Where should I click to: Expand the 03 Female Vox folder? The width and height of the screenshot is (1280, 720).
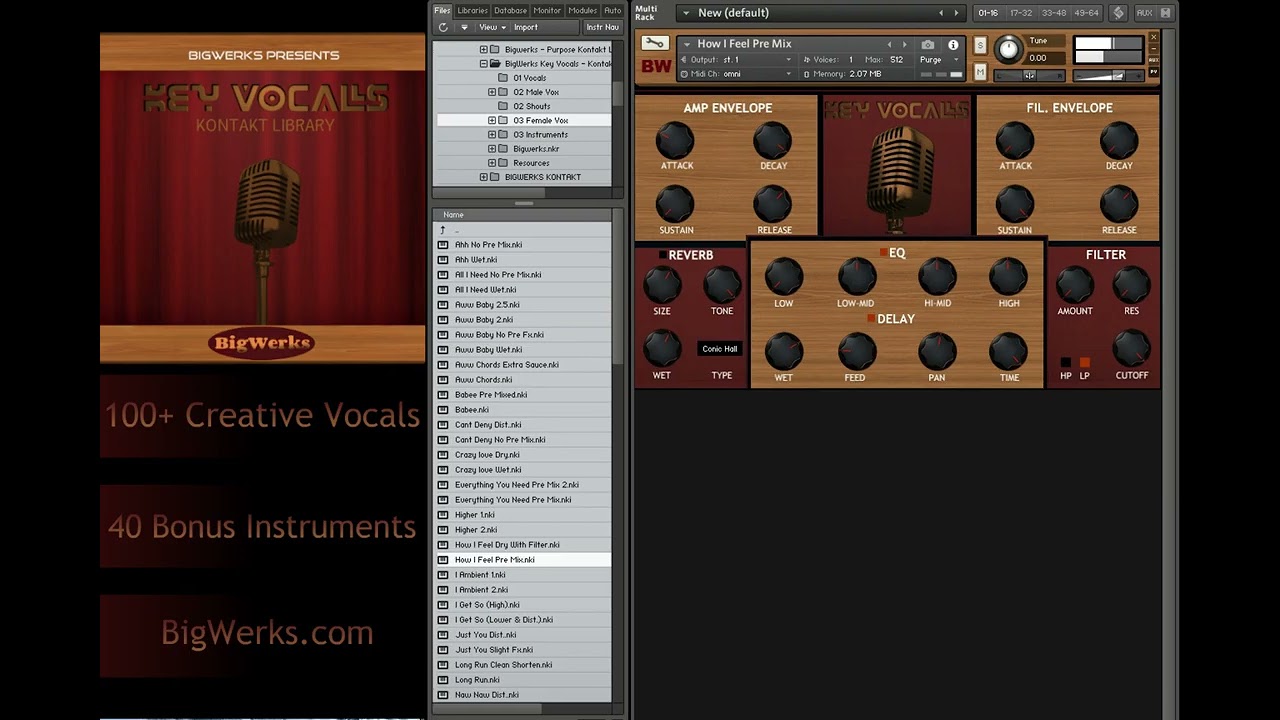[492, 120]
